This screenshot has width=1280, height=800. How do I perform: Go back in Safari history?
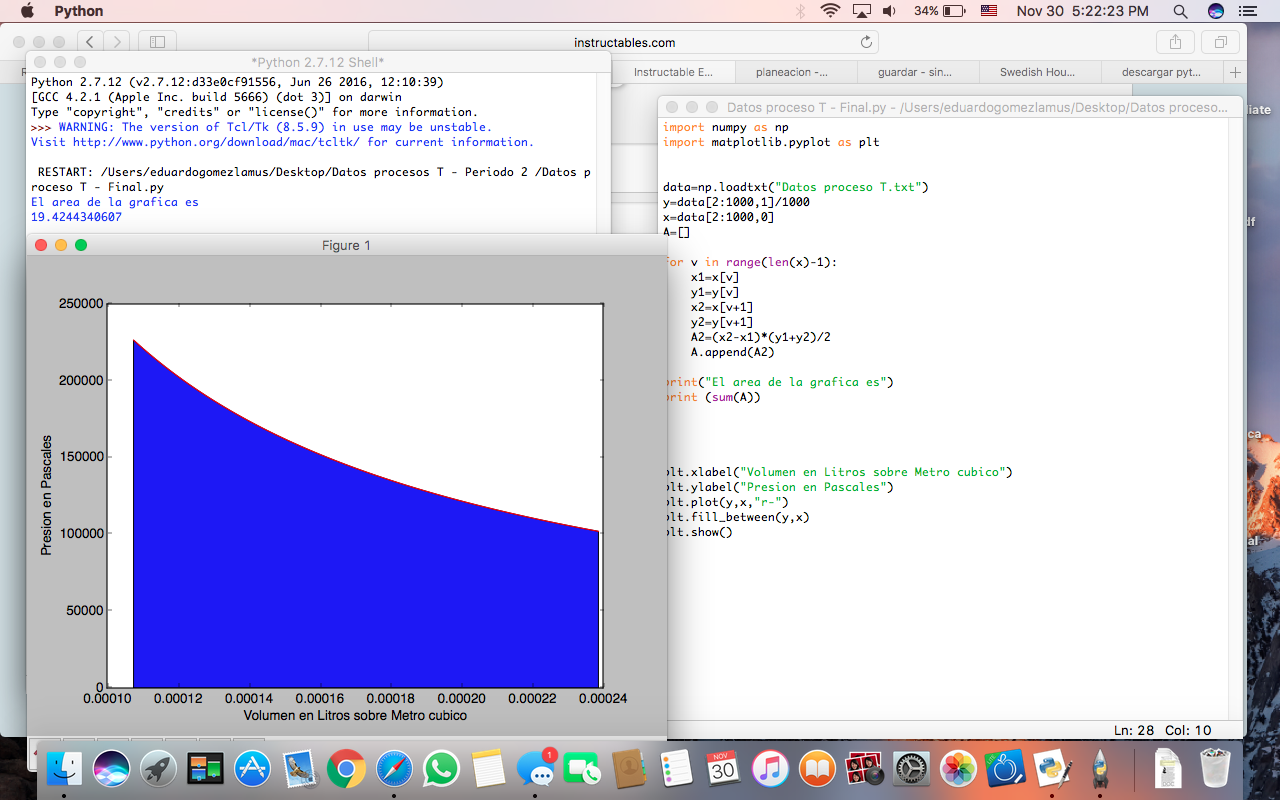coord(90,42)
